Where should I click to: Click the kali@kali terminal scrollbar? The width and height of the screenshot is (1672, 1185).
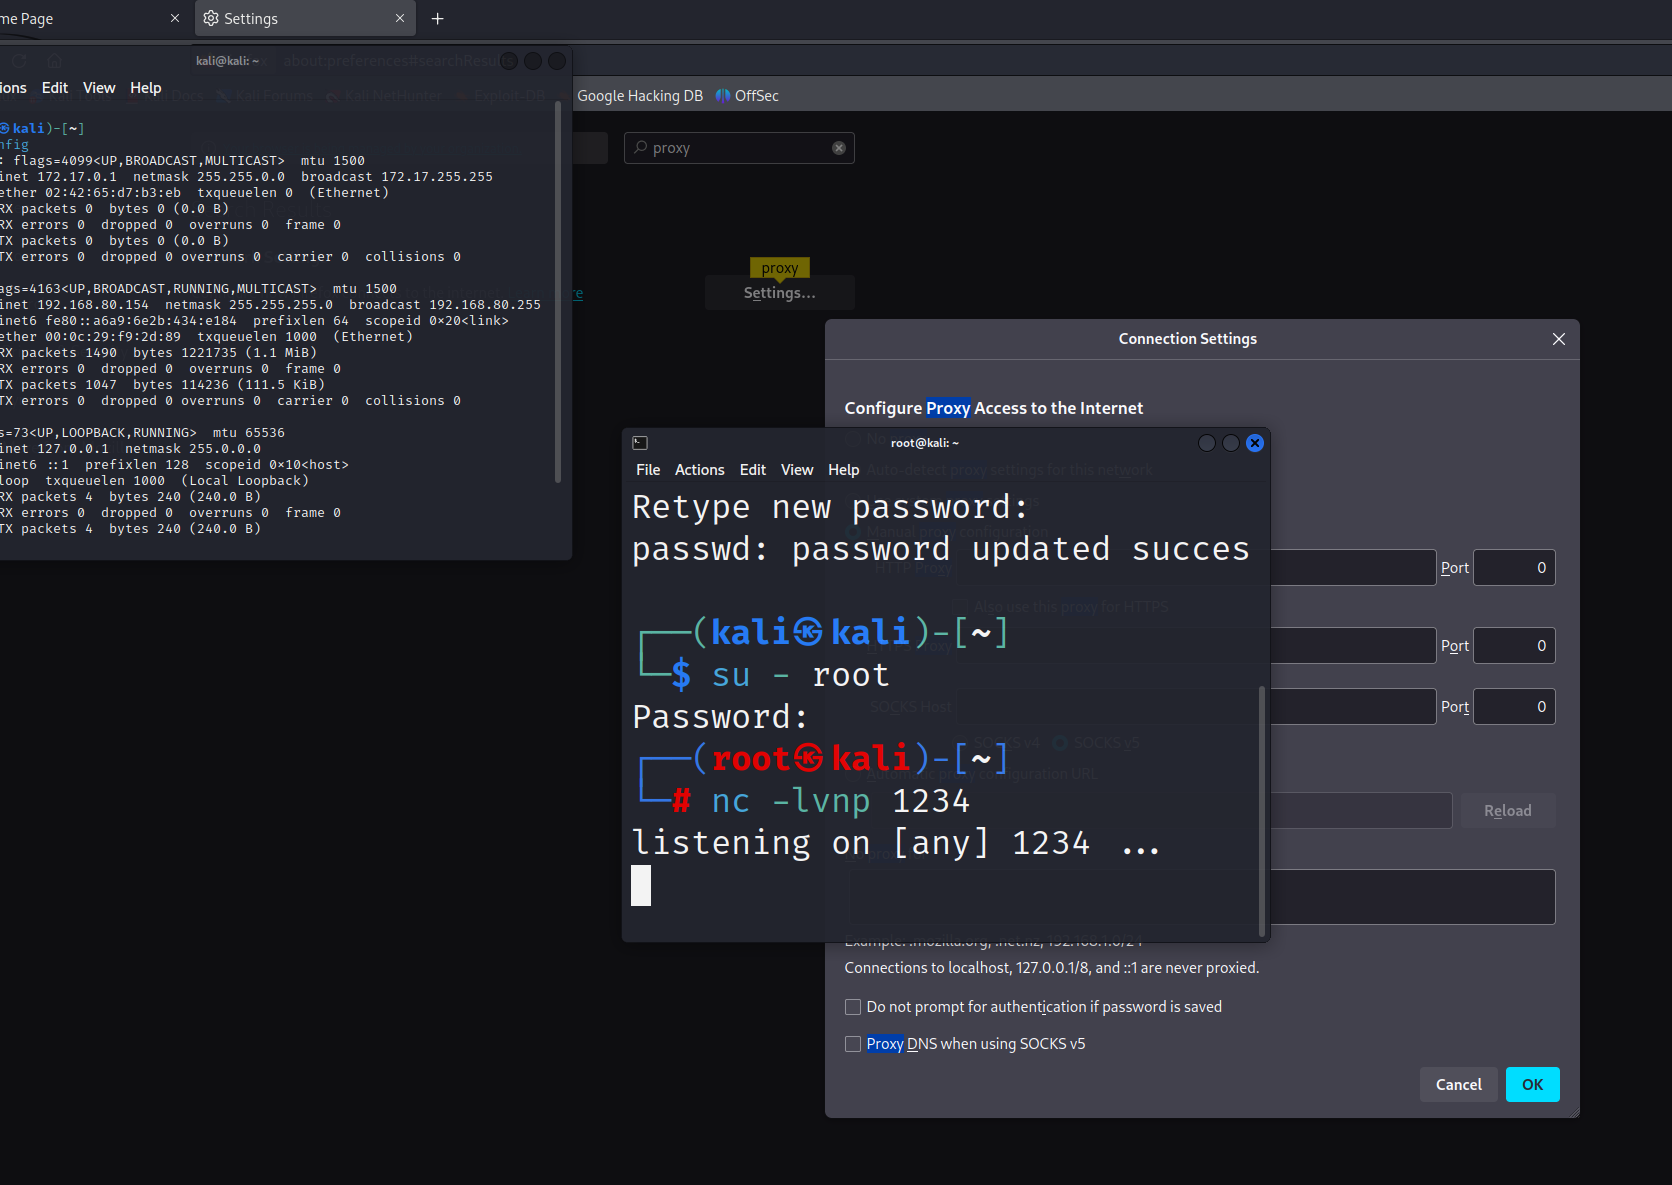pos(558,290)
